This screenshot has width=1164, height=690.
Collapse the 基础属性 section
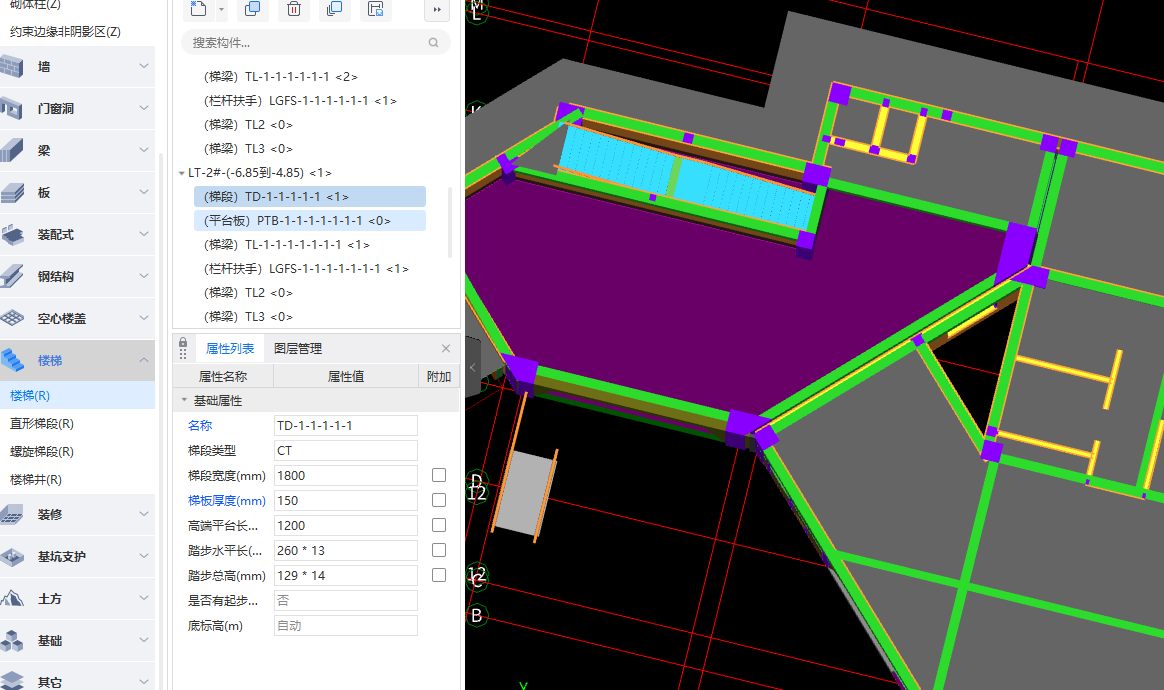[183, 400]
